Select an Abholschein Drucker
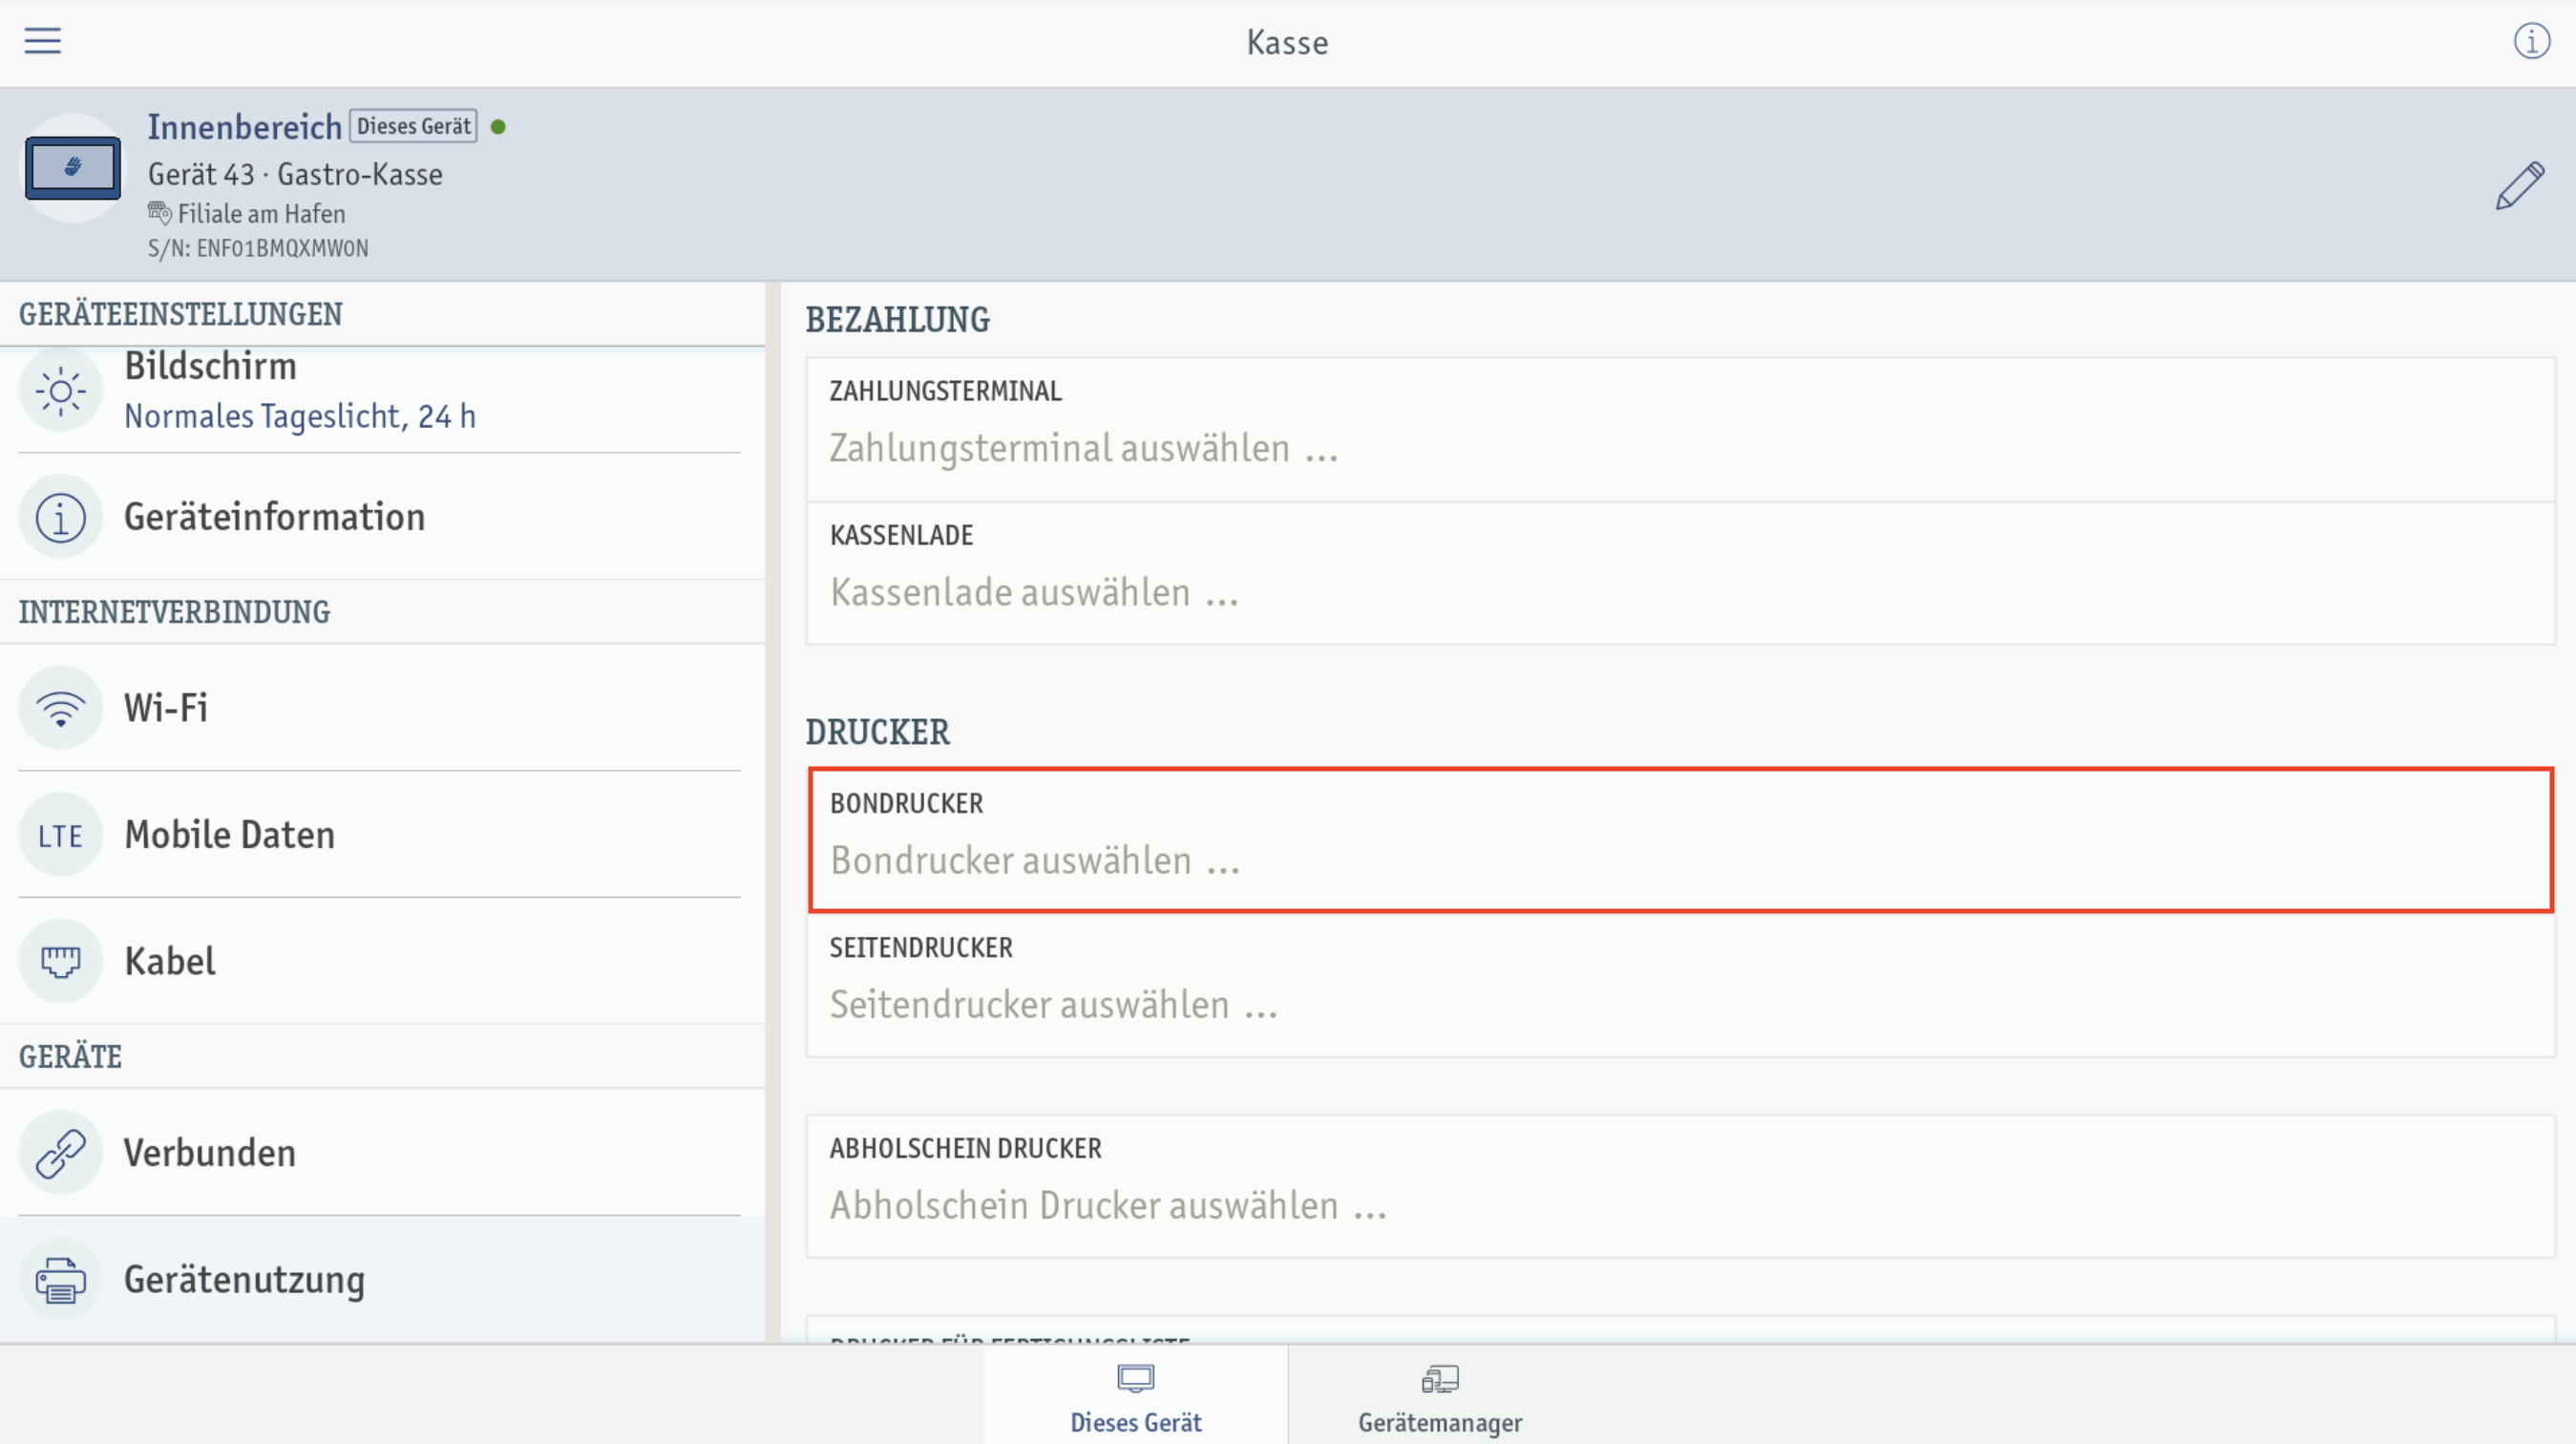Viewport: 2576px width, 1444px height. click(1680, 1186)
